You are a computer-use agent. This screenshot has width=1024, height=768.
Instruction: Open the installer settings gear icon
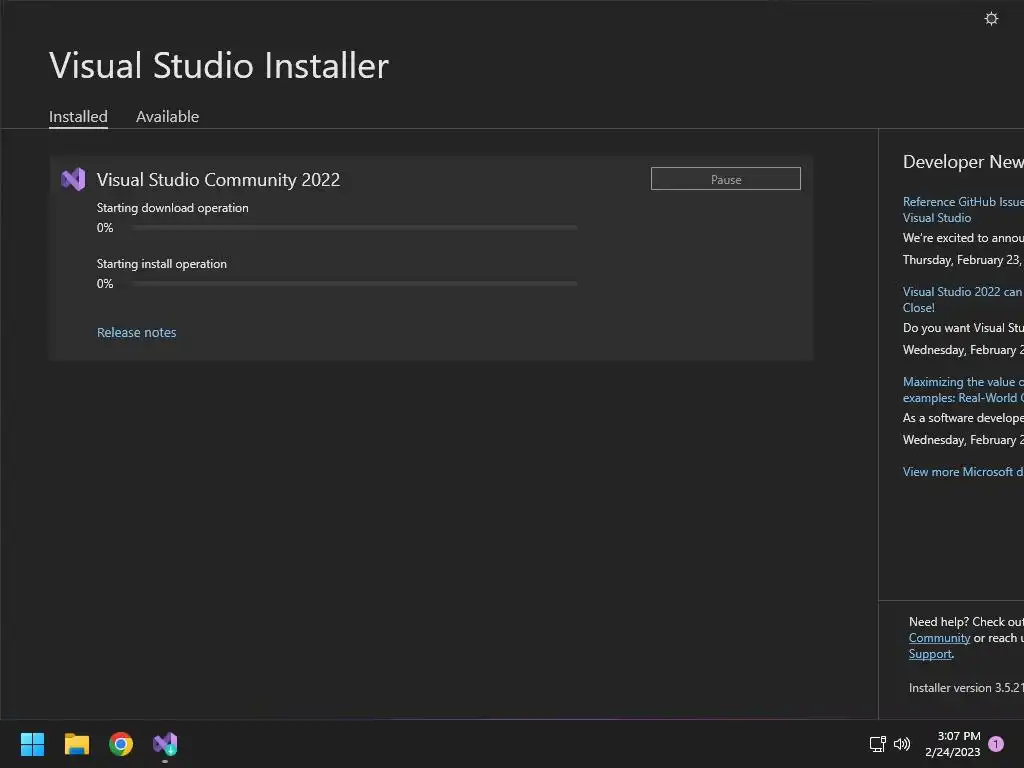click(x=991, y=18)
